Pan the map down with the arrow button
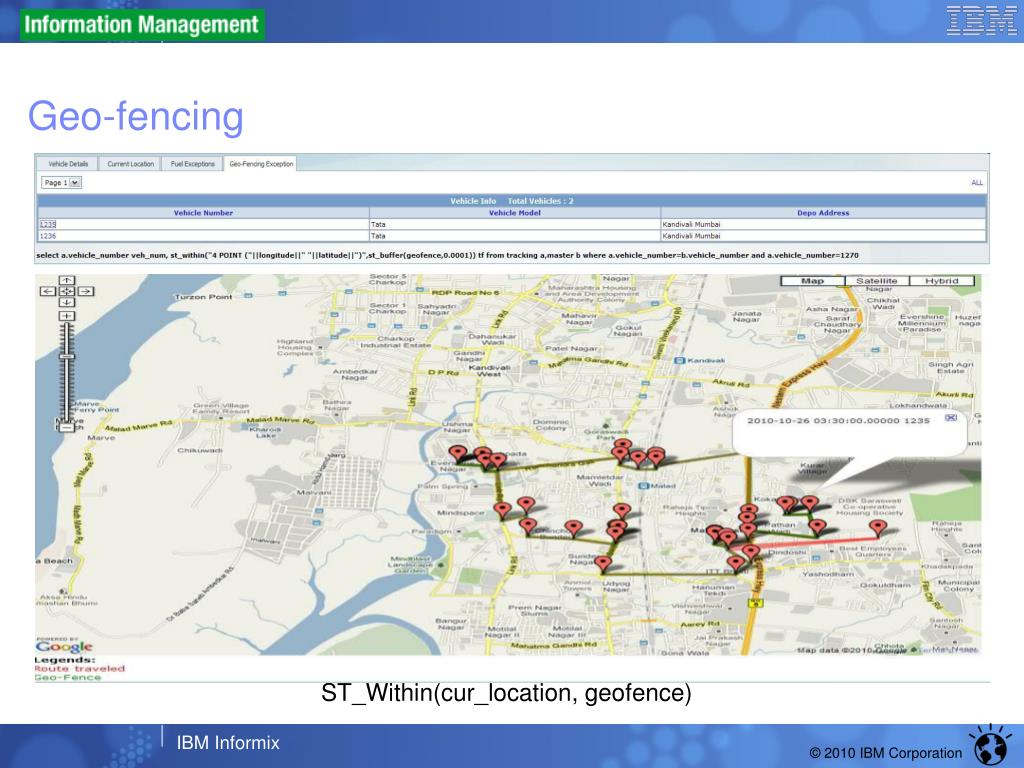Screen dimensions: 1024x768 click(67, 302)
